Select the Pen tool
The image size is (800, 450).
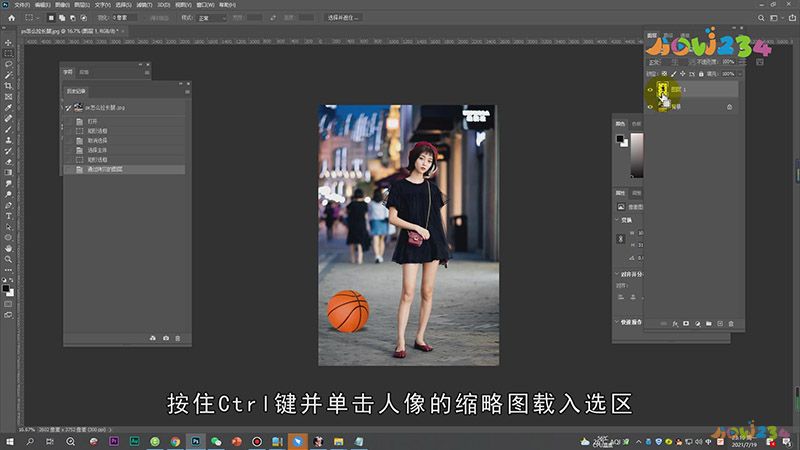8,205
